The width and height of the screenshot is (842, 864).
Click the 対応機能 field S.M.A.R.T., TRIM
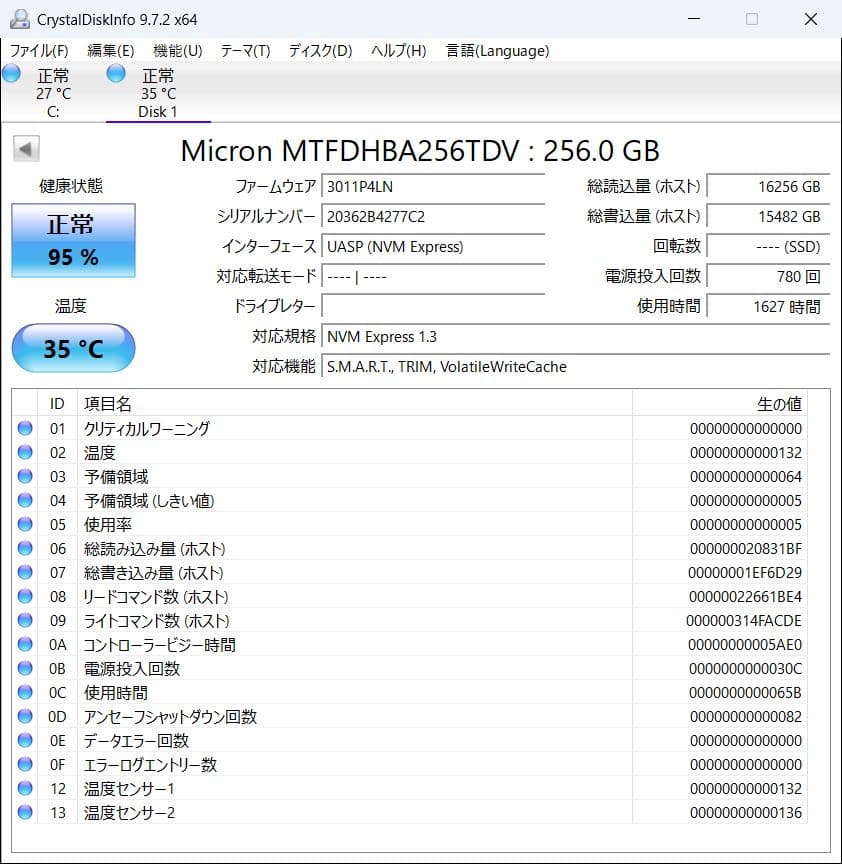point(576,366)
